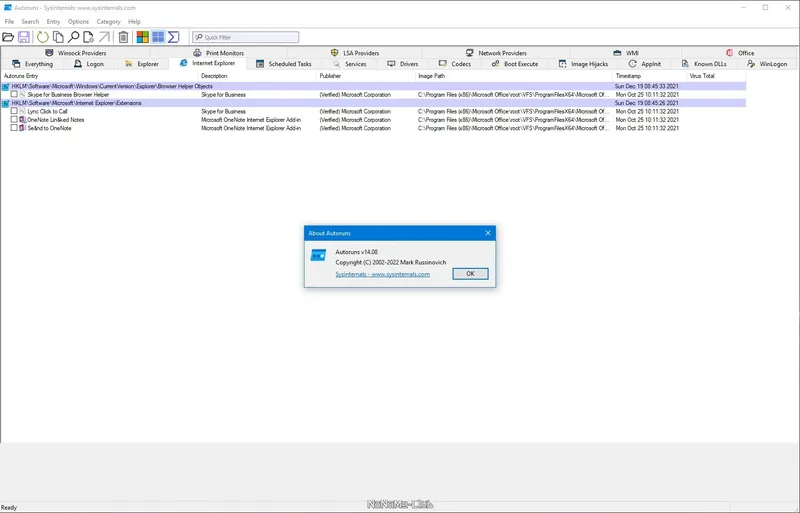Select the Internet Explorer tab

click(208, 63)
